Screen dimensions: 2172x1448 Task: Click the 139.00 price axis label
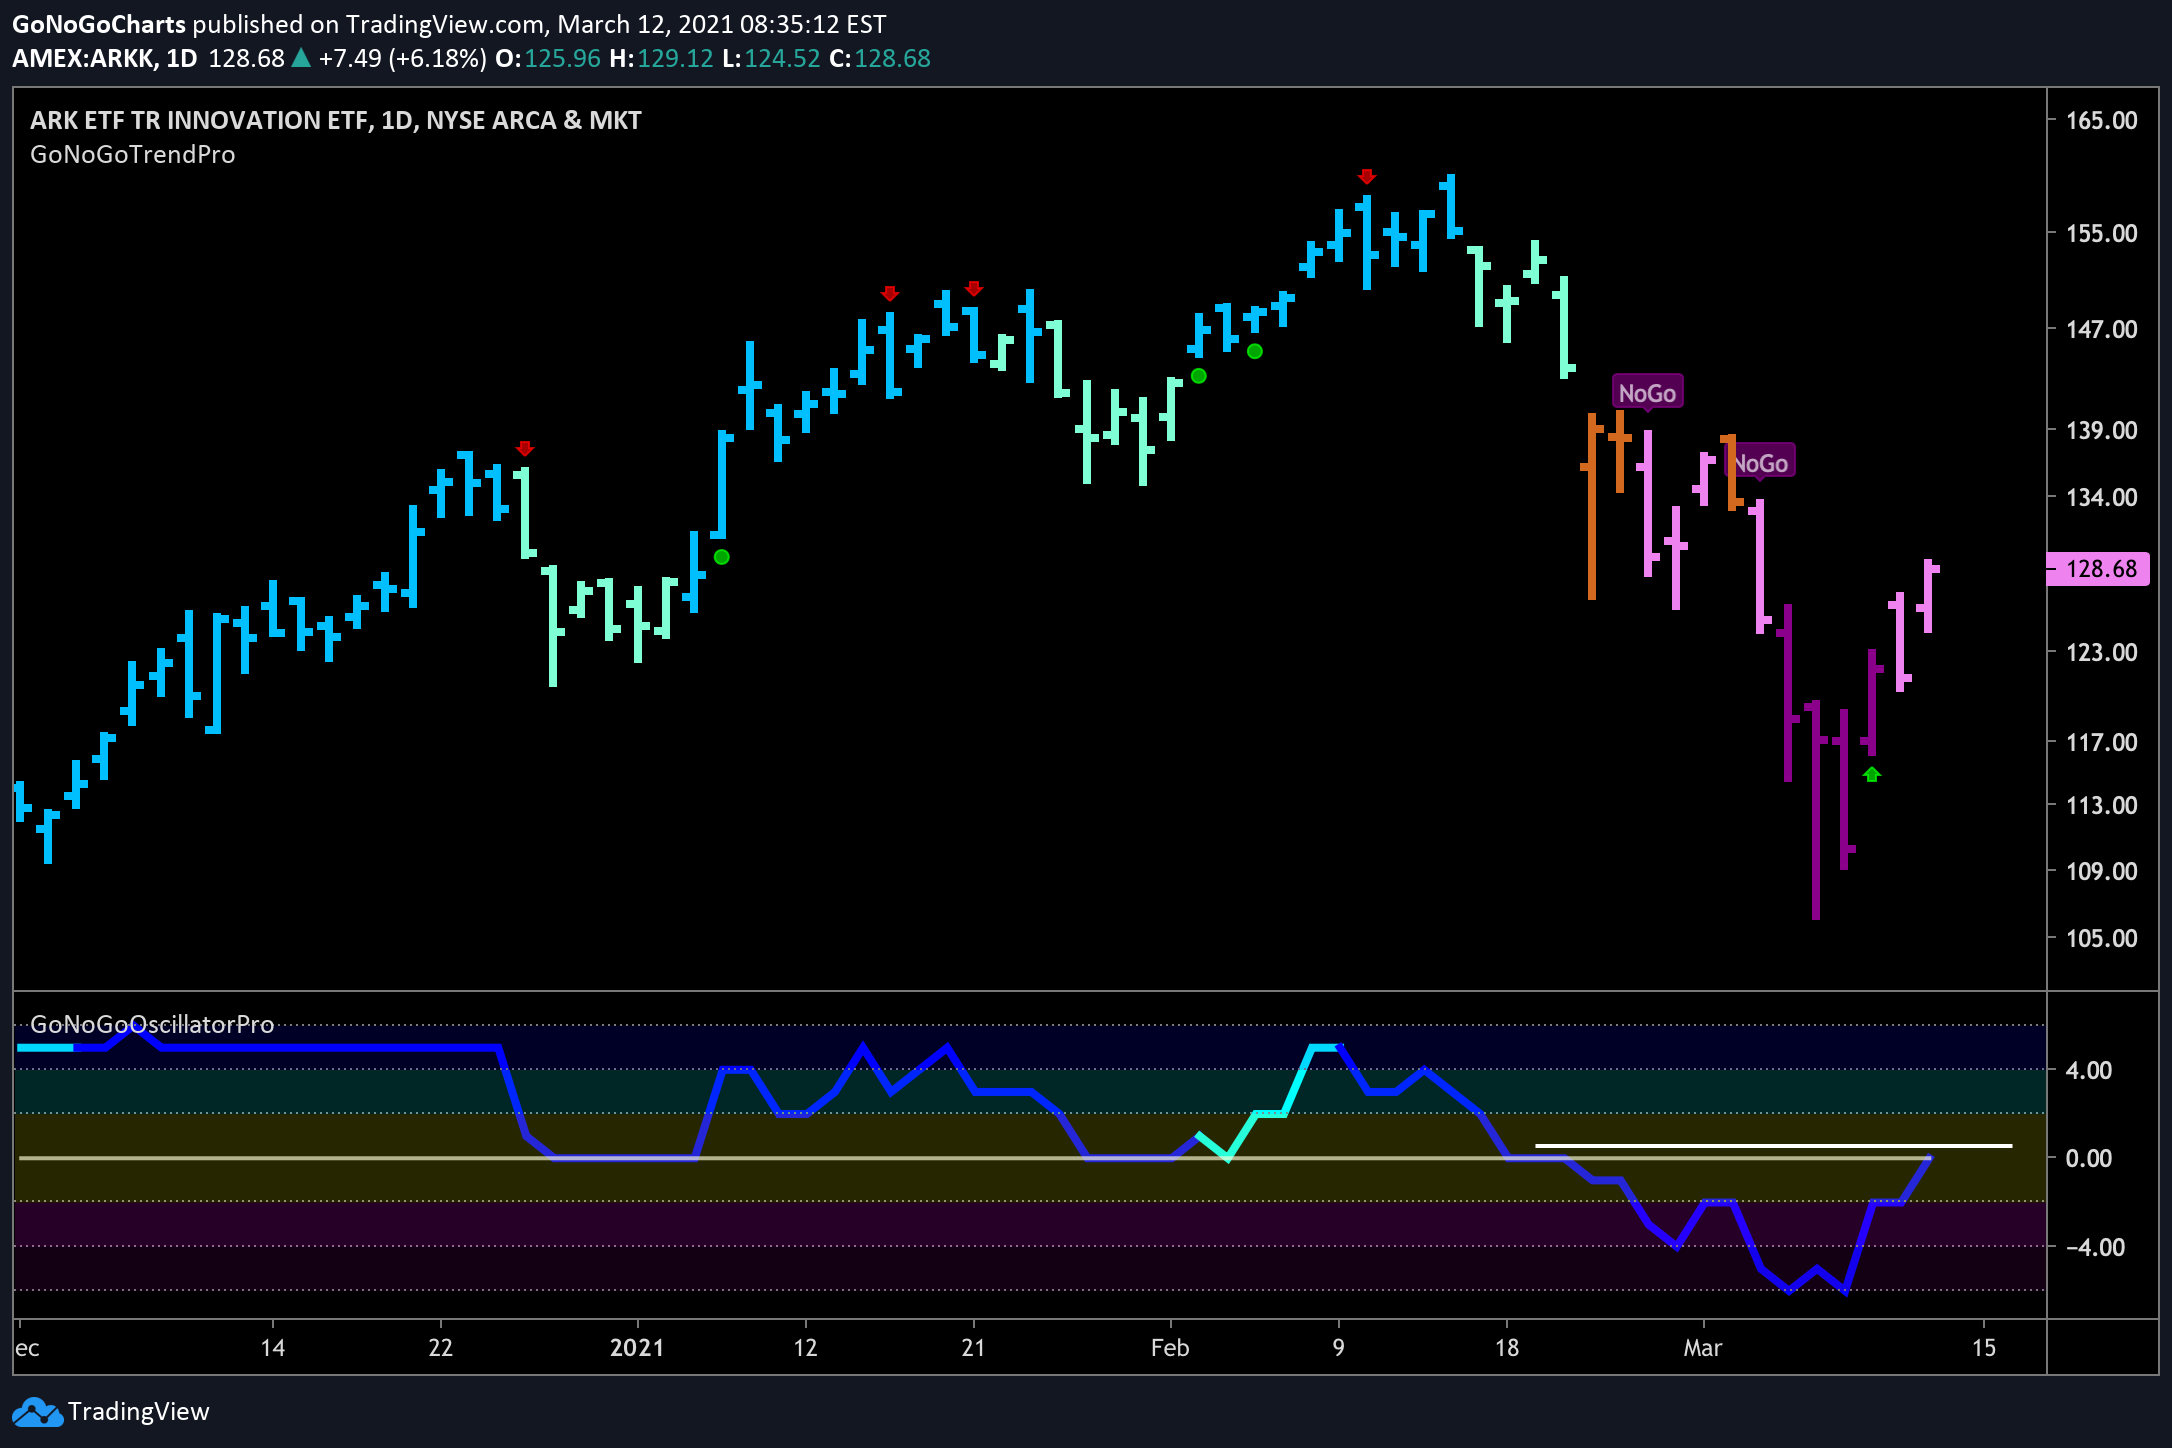(x=2102, y=430)
